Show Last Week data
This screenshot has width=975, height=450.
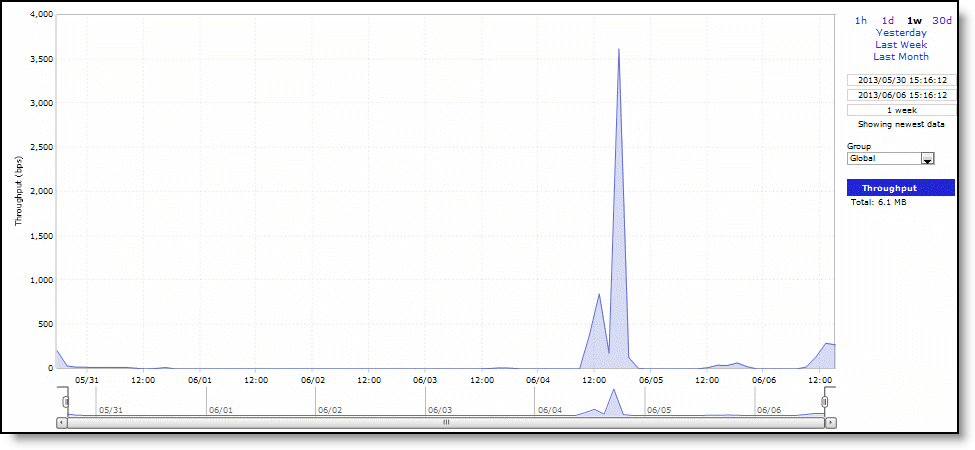click(901, 44)
